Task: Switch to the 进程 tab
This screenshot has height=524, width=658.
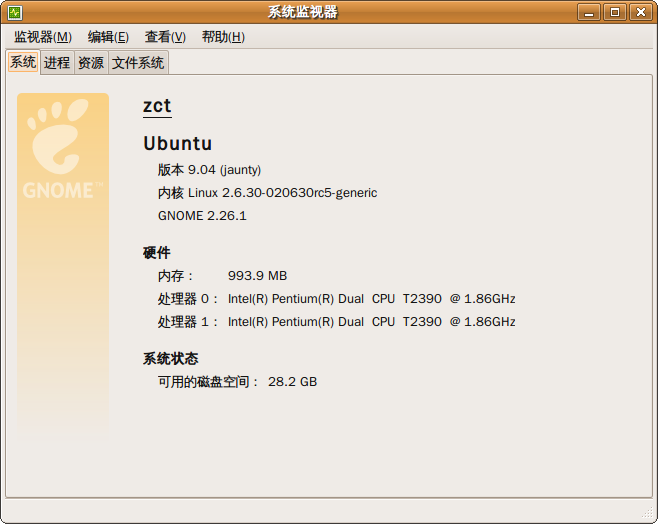Action: point(57,63)
